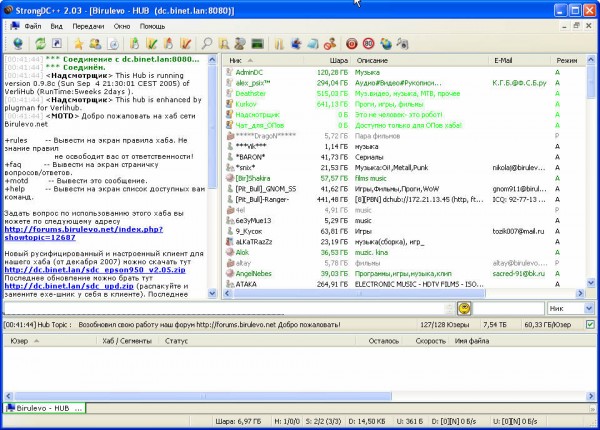Open Favorite Hubs with yellow star icon

78,43
